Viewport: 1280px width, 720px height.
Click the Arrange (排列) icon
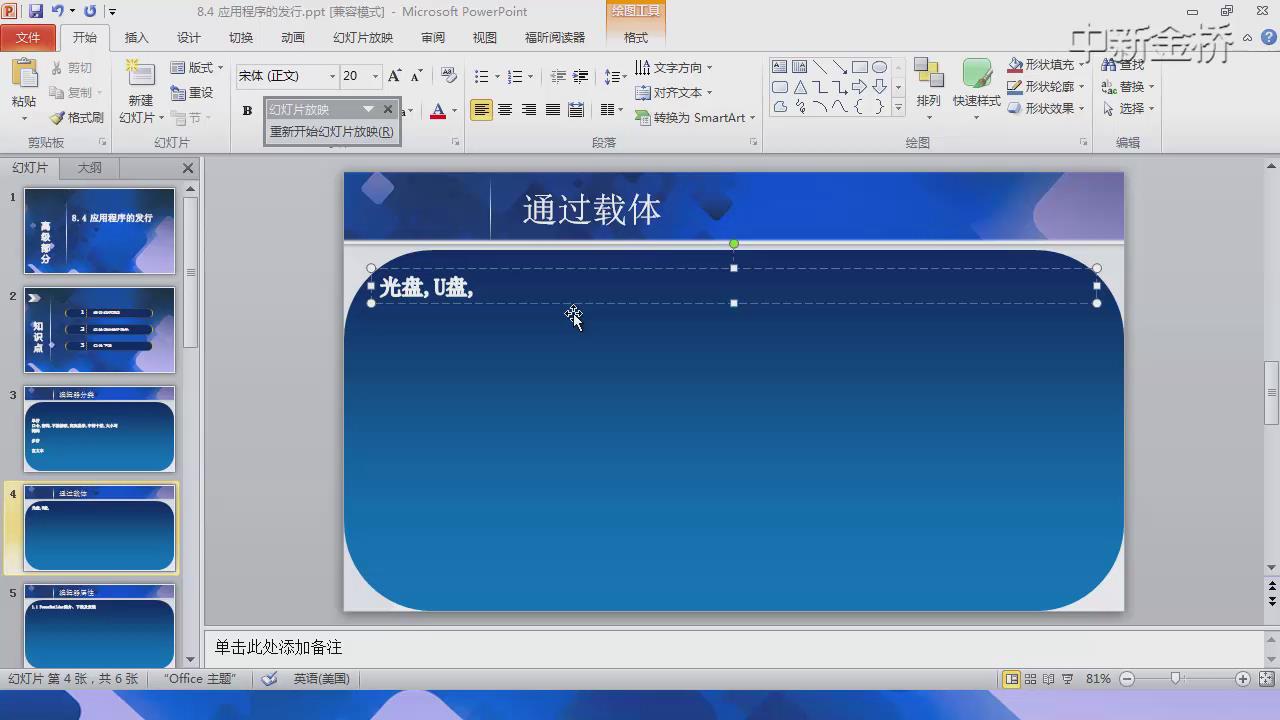pyautogui.click(x=929, y=74)
